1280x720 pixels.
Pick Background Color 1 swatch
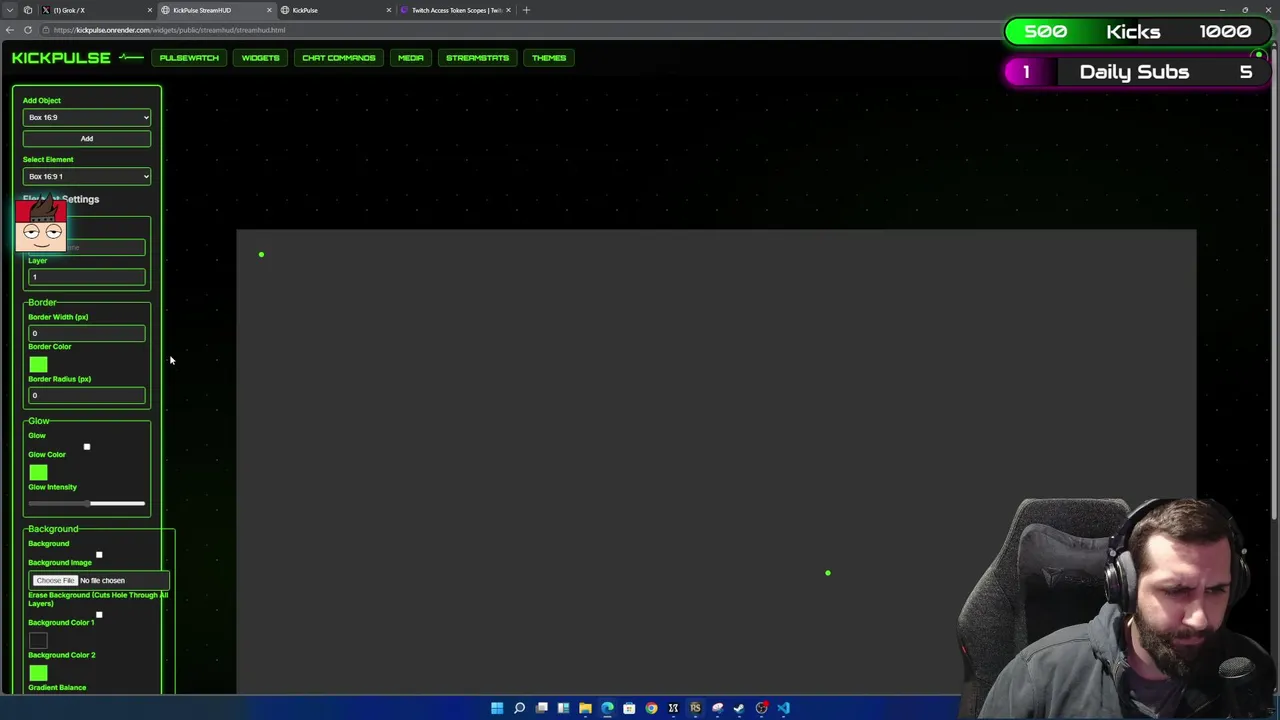coord(38,640)
